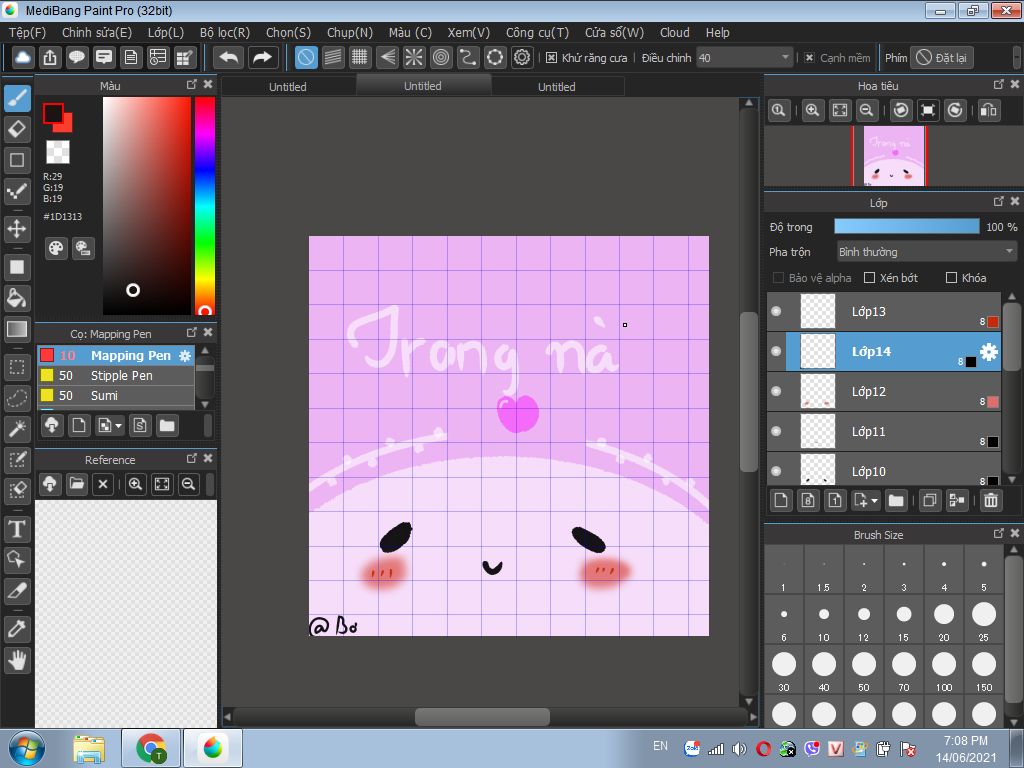Delete the layer with trash icon
The height and width of the screenshot is (768, 1024).
point(991,500)
